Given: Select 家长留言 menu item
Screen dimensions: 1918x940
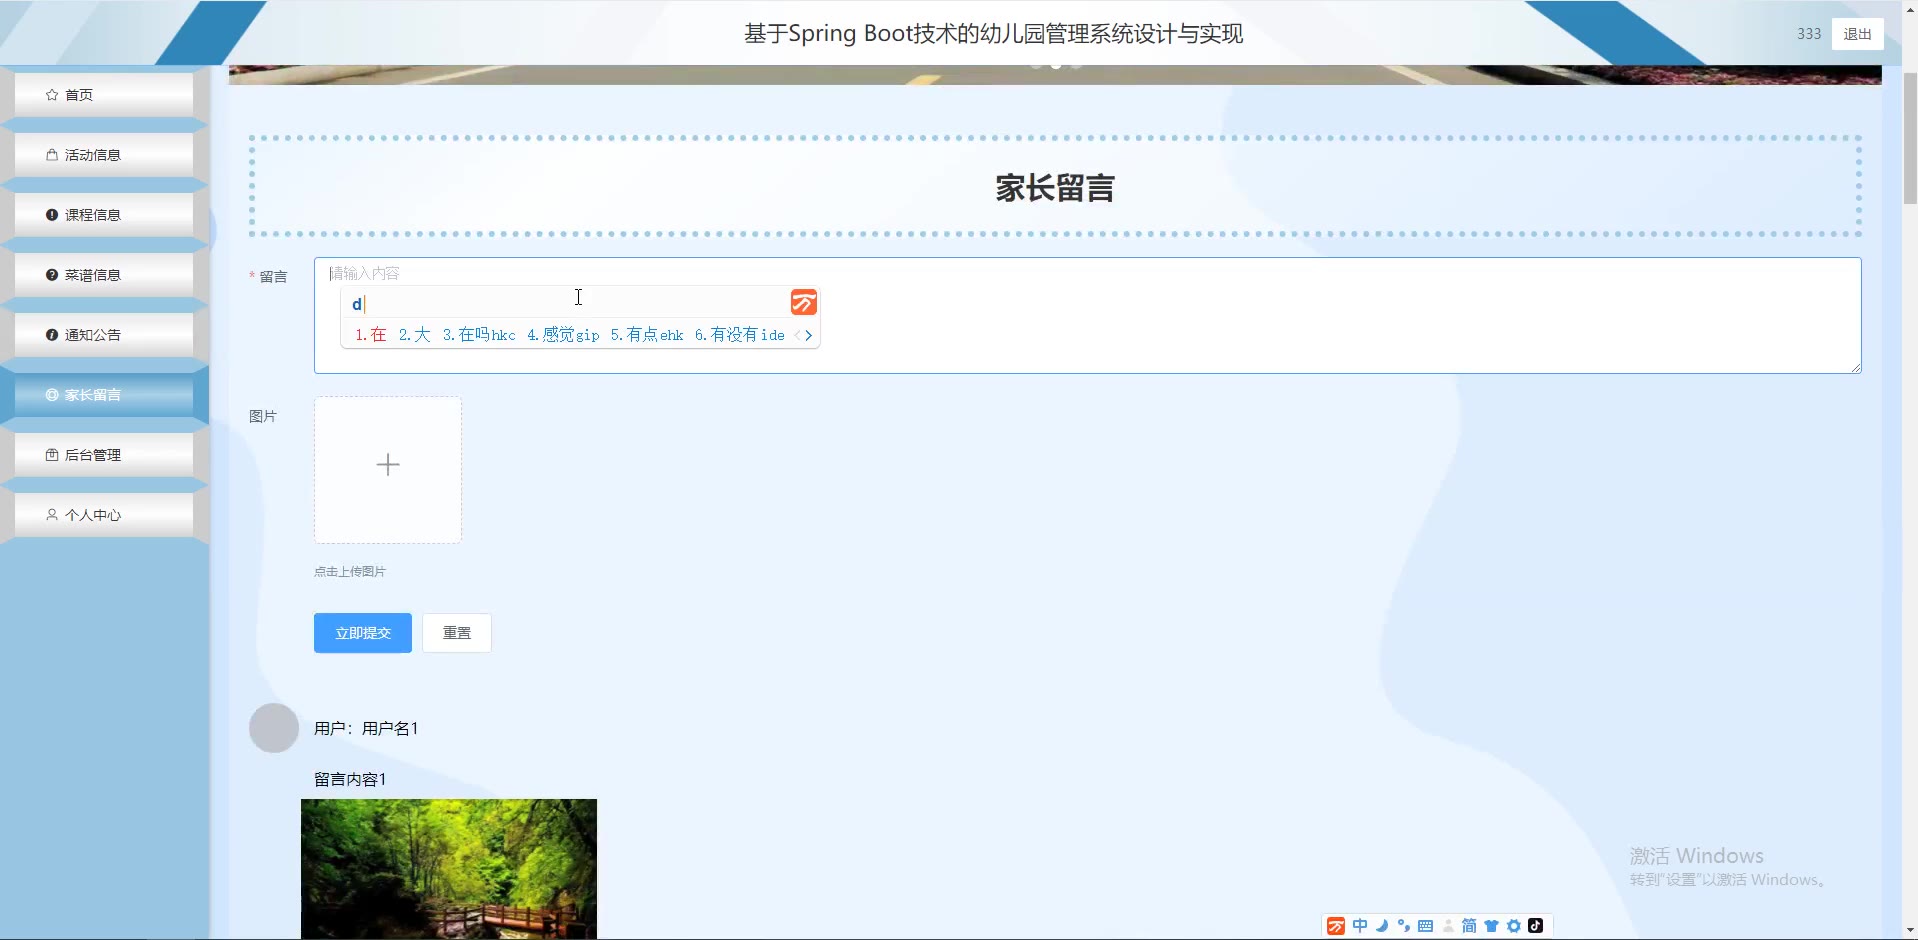Looking at the screenshot, I should (x=104, y=395).
